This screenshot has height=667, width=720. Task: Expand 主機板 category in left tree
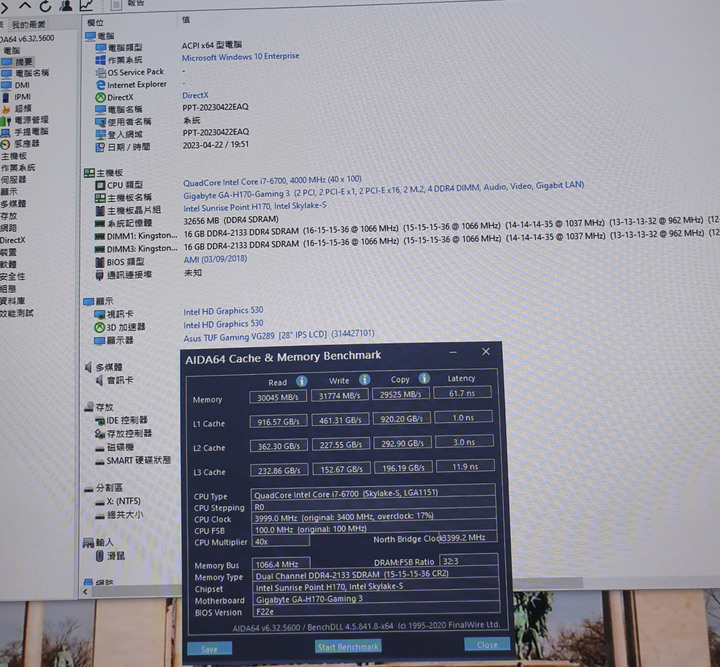click(x=14, y=156)
